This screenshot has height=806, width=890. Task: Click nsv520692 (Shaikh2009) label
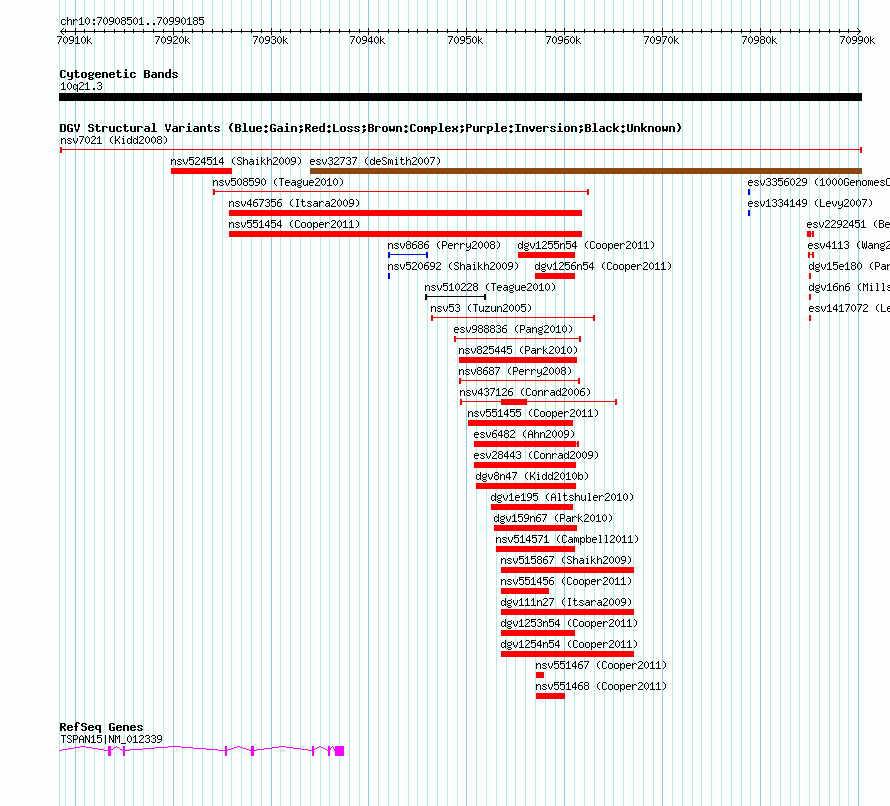(x=453, y=266)
